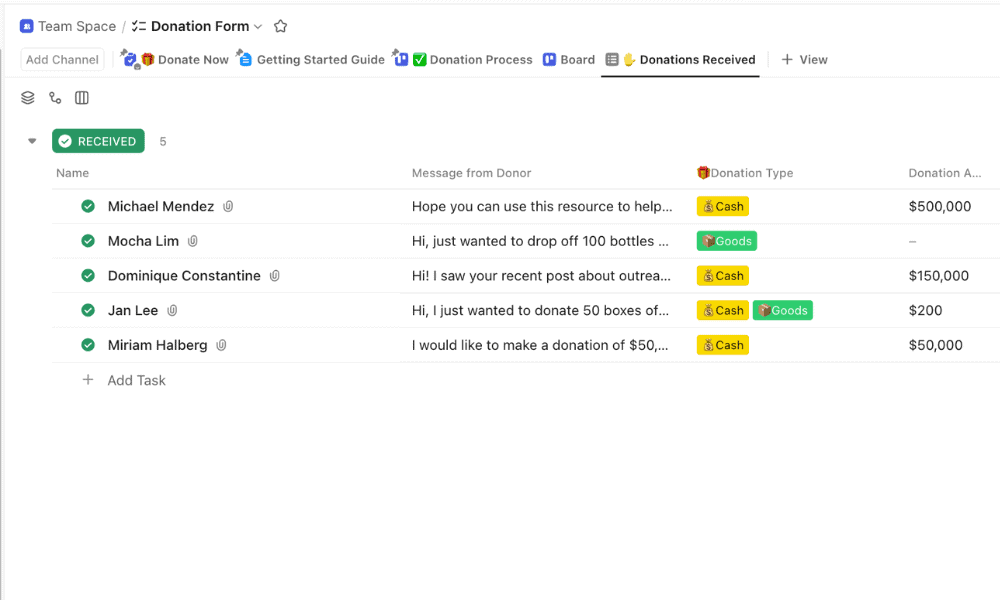
Task: Click the Add Channel button
Action: pos(62,60)
